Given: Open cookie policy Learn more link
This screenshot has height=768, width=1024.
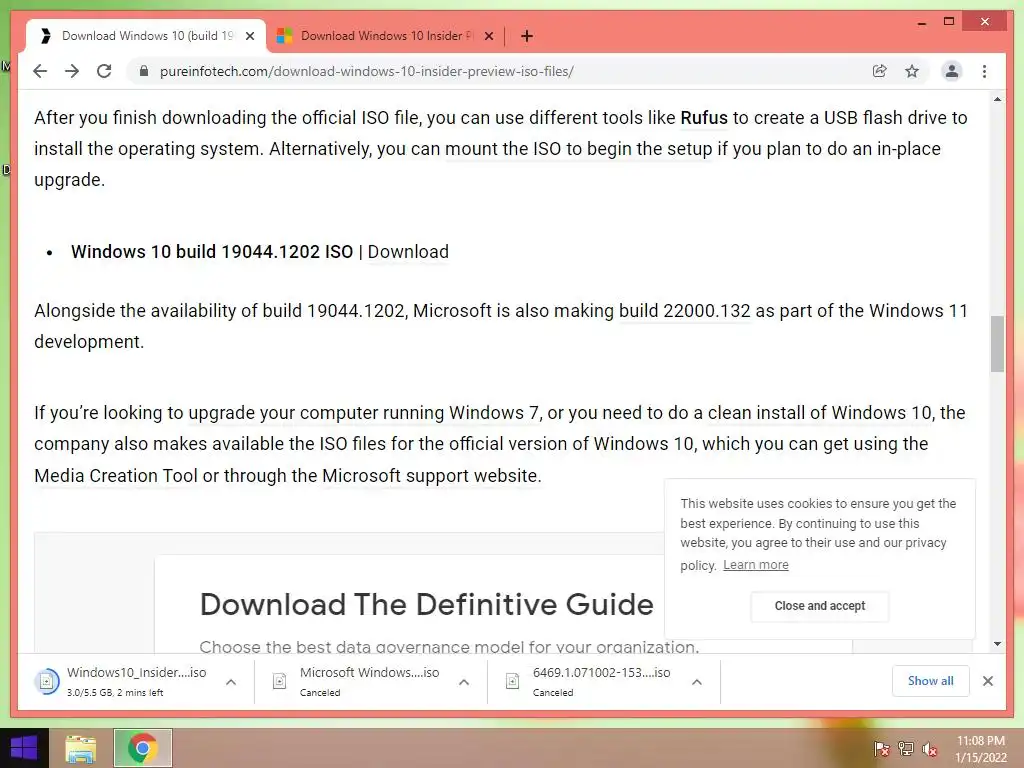Looking at the screenshot, I should (x=756, y=565).
